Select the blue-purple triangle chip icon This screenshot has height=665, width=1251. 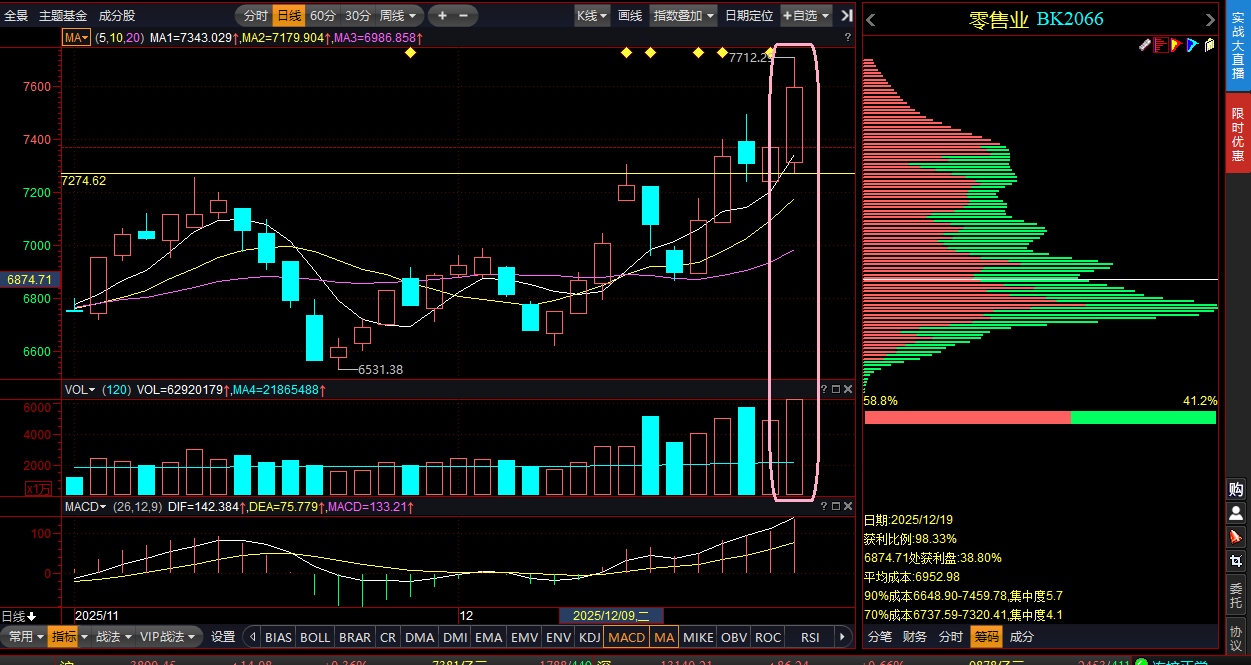(x=1193, y=45)
